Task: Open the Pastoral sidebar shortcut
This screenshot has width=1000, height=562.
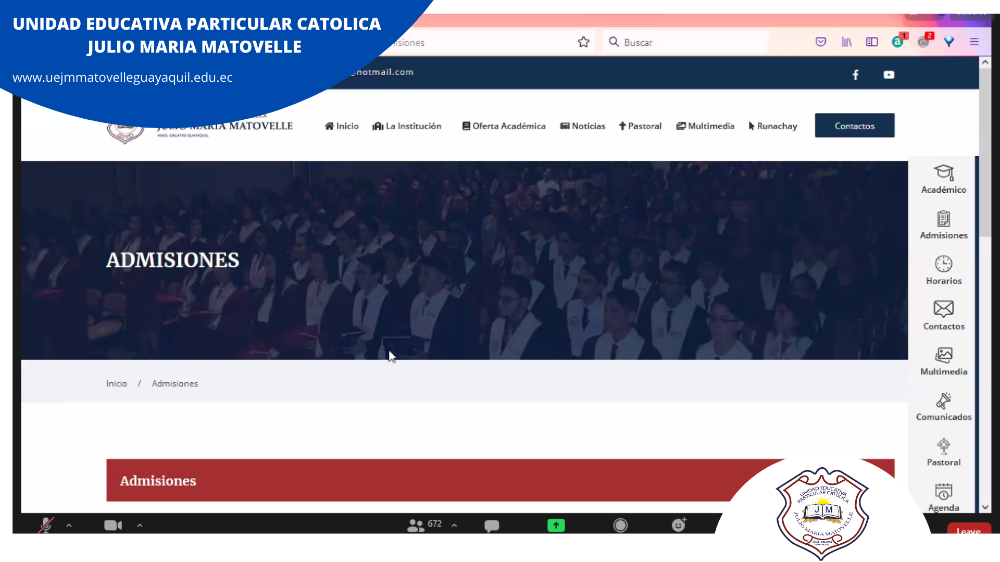Action: click(x=943, y=452)
